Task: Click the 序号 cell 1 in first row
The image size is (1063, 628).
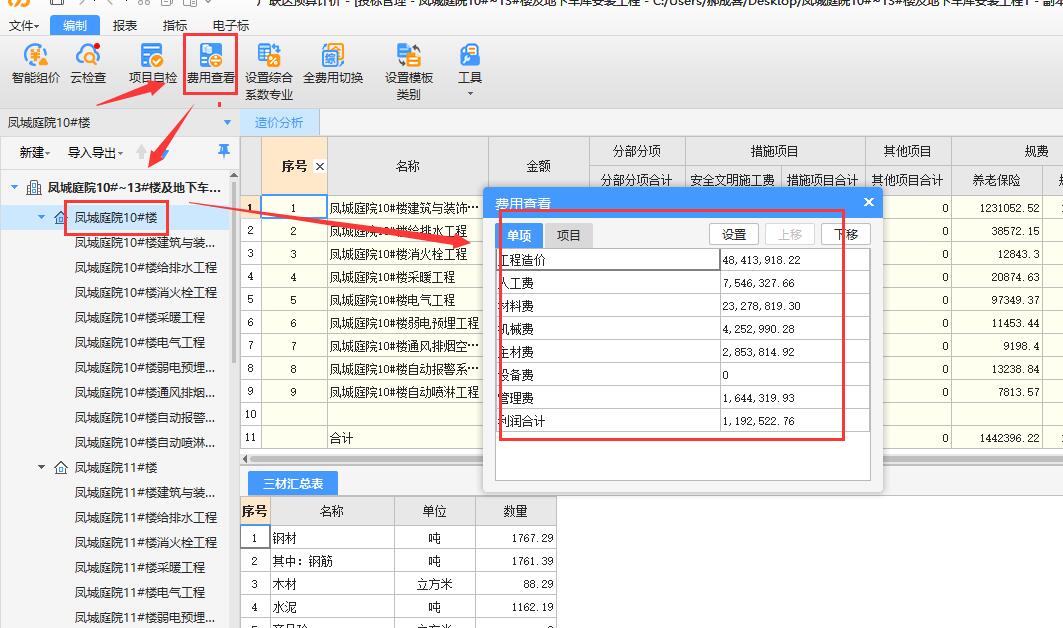Action: point(294,208)
